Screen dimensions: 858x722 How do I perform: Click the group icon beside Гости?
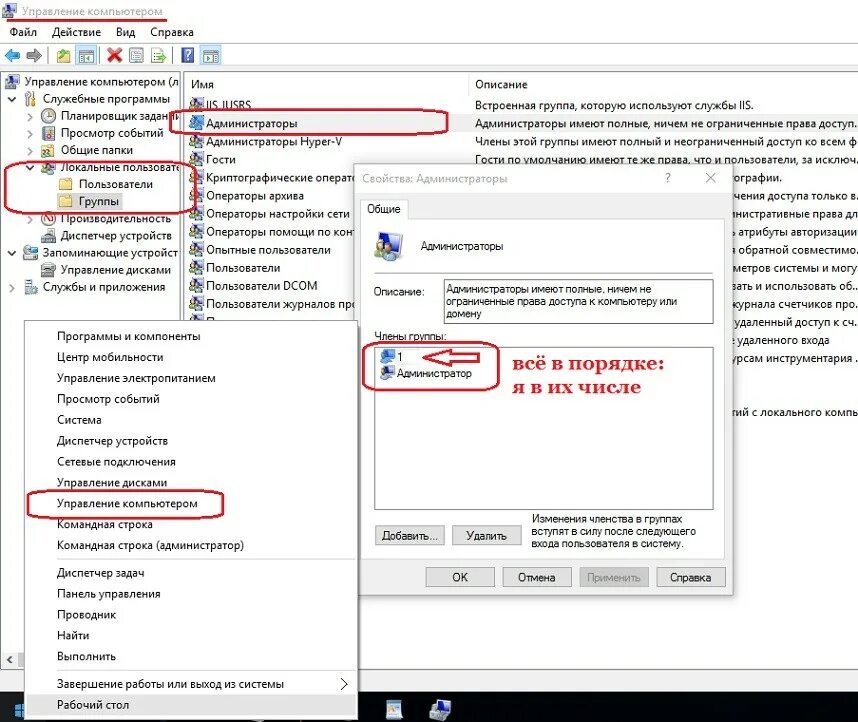pyautogui.click(x=196, y=159)
